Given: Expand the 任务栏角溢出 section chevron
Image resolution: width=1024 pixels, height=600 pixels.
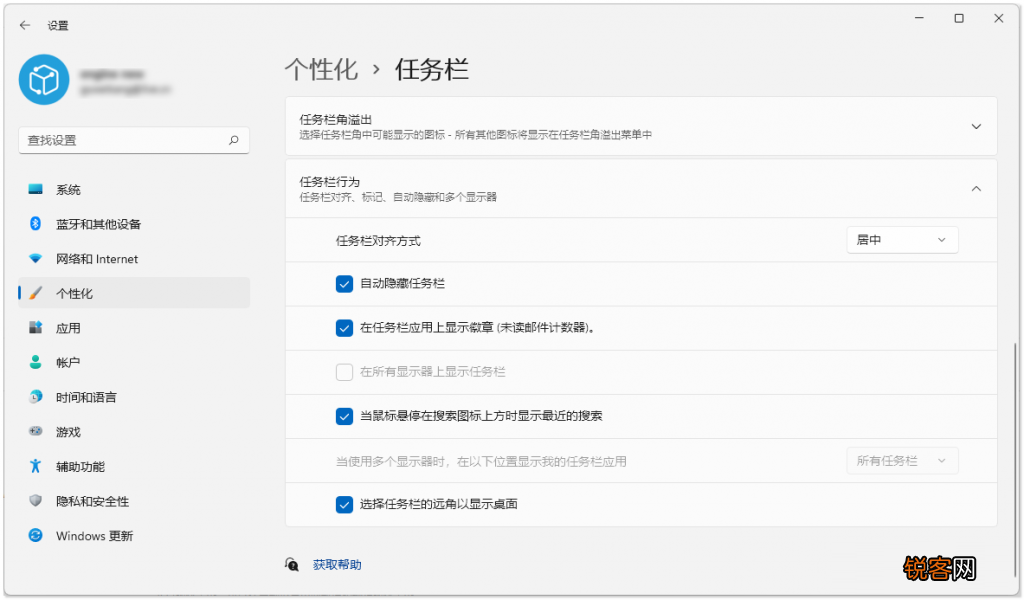Looking at the screenshot, I should click(x=976, y=127).
